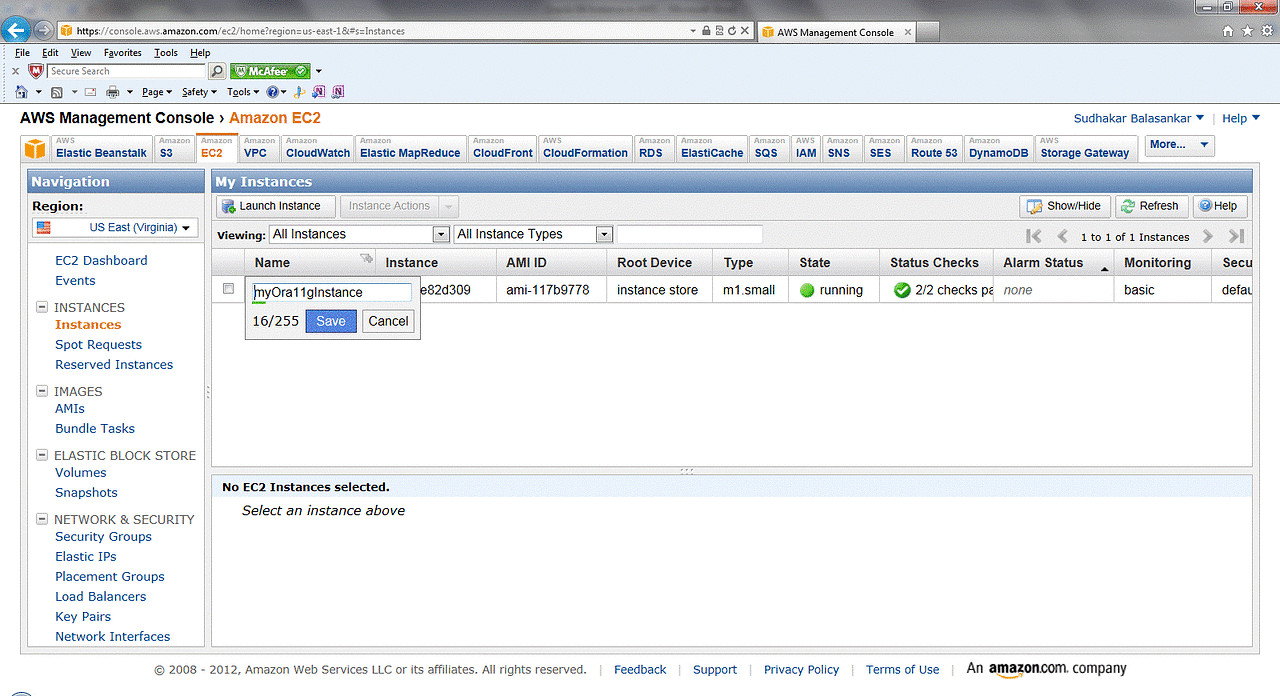The height and width of the screenshot is (696, 1280).
Task: Open the Security Groups link
Action: 103,536
